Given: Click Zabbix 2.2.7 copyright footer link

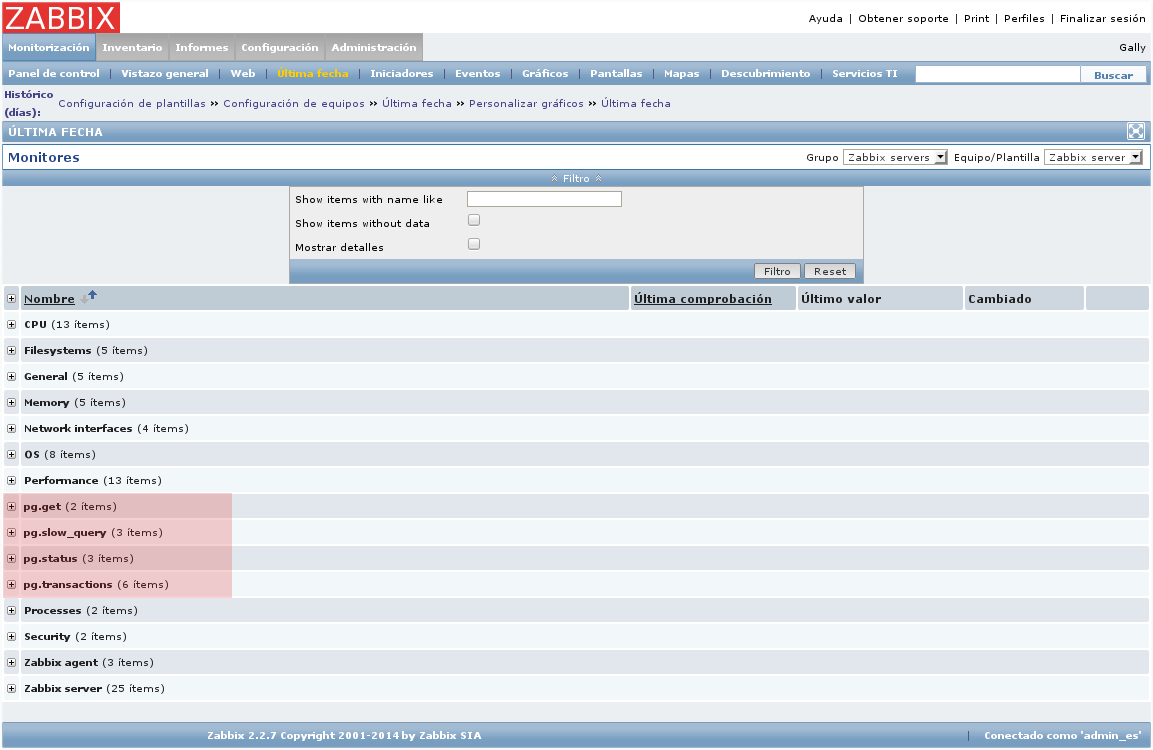Looking at the screenshot, I should [x=344, y=735].
